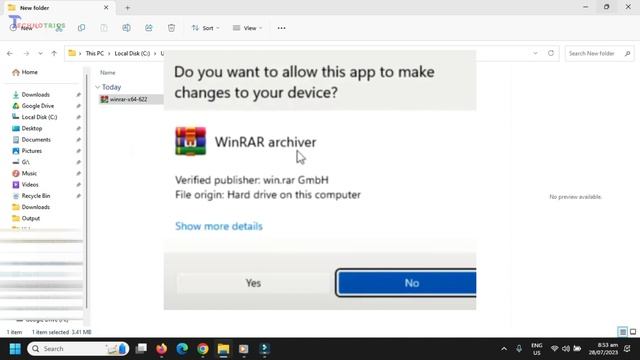Click Local Disk (C:) in address breadcrumb
Screen dimensions: 640x360
tap(132, 53)
